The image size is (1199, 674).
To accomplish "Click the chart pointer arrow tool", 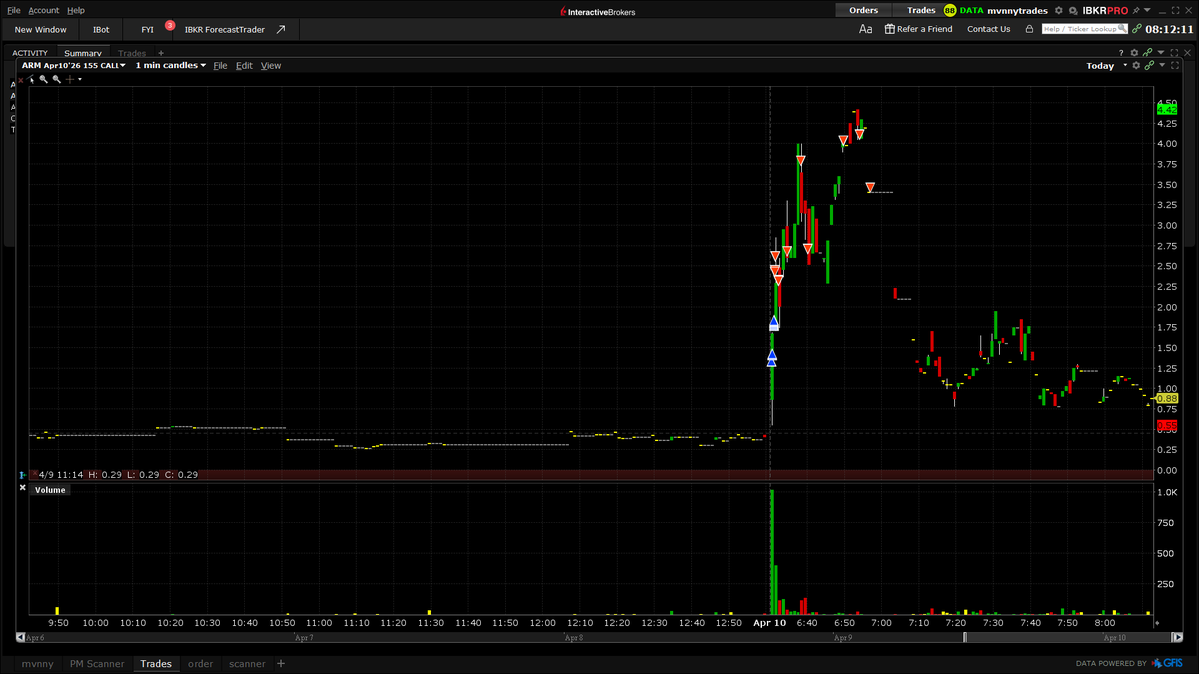I will (31, 80).
